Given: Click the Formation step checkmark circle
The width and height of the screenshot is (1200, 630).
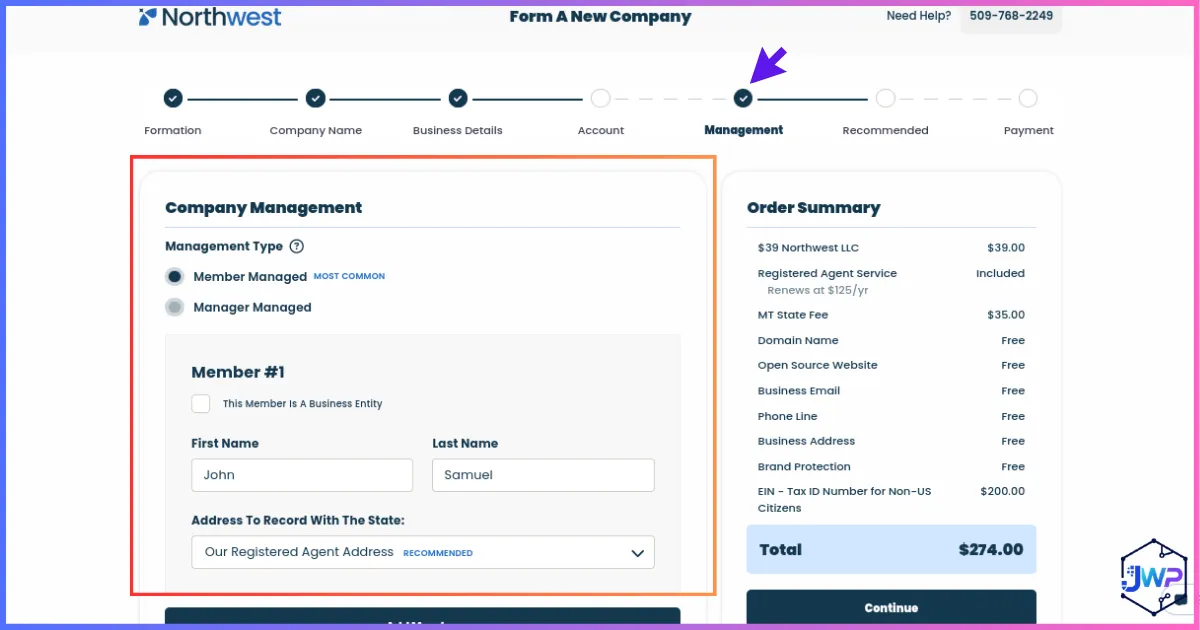Looking at the screenshot, I should click(173, 98).
